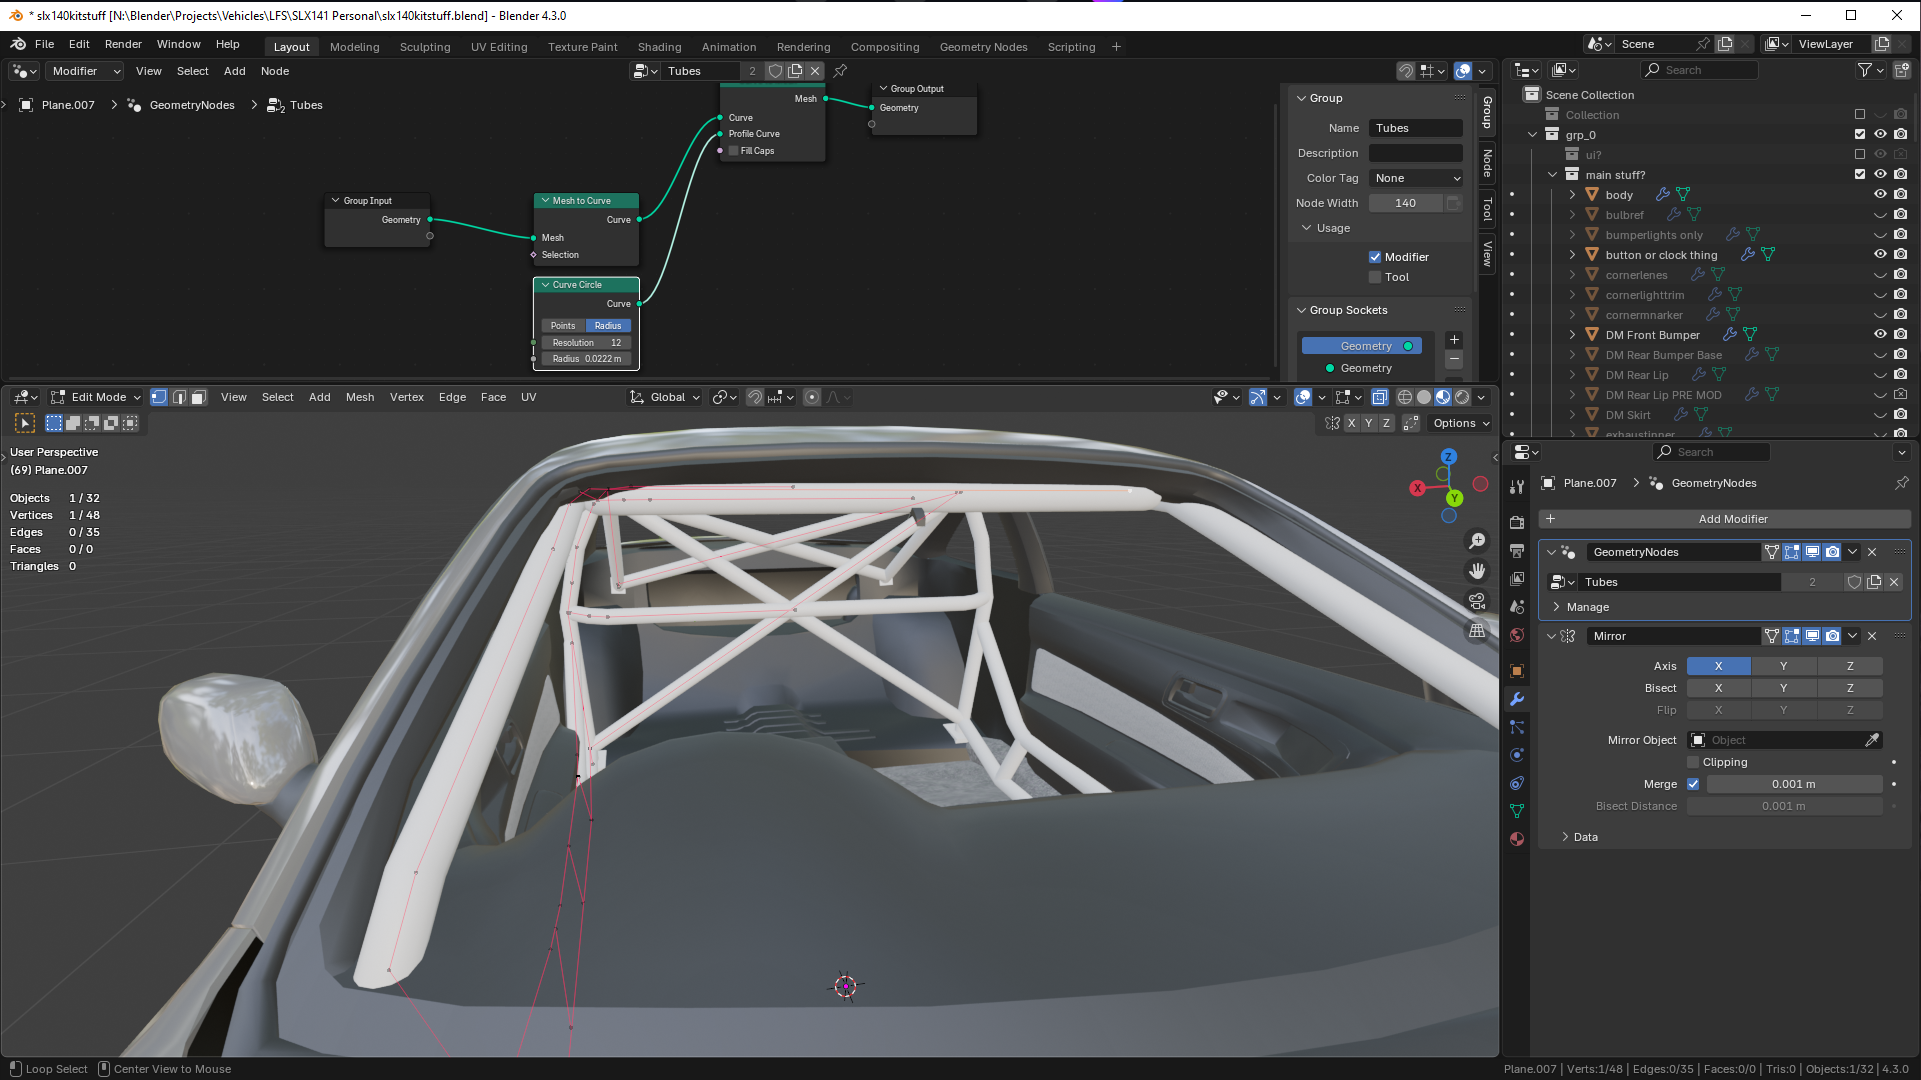
Task: Open the Color Tag dropdown
Action: point(1416,178)
